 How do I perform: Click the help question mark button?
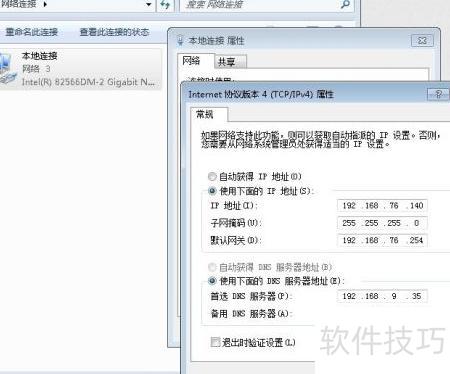click(438, 94)
